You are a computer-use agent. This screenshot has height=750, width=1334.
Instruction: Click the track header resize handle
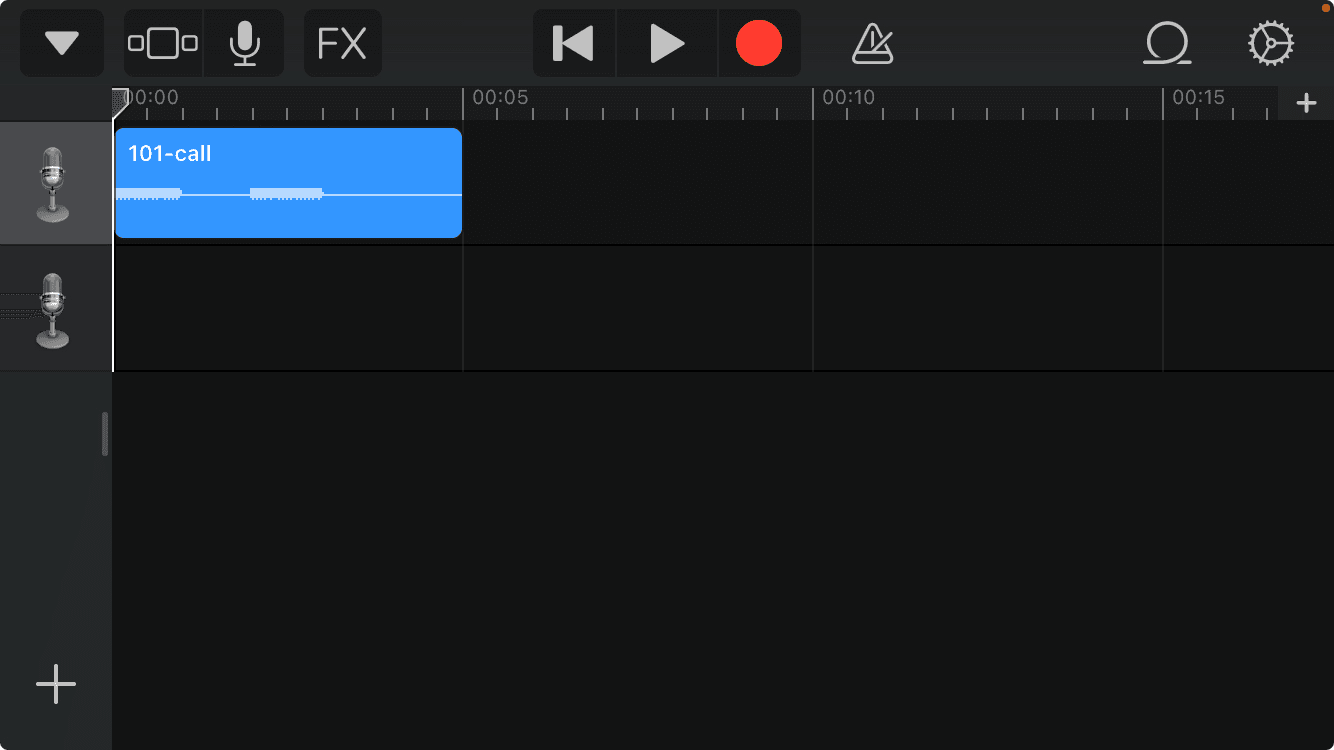(x=105, y=434)
